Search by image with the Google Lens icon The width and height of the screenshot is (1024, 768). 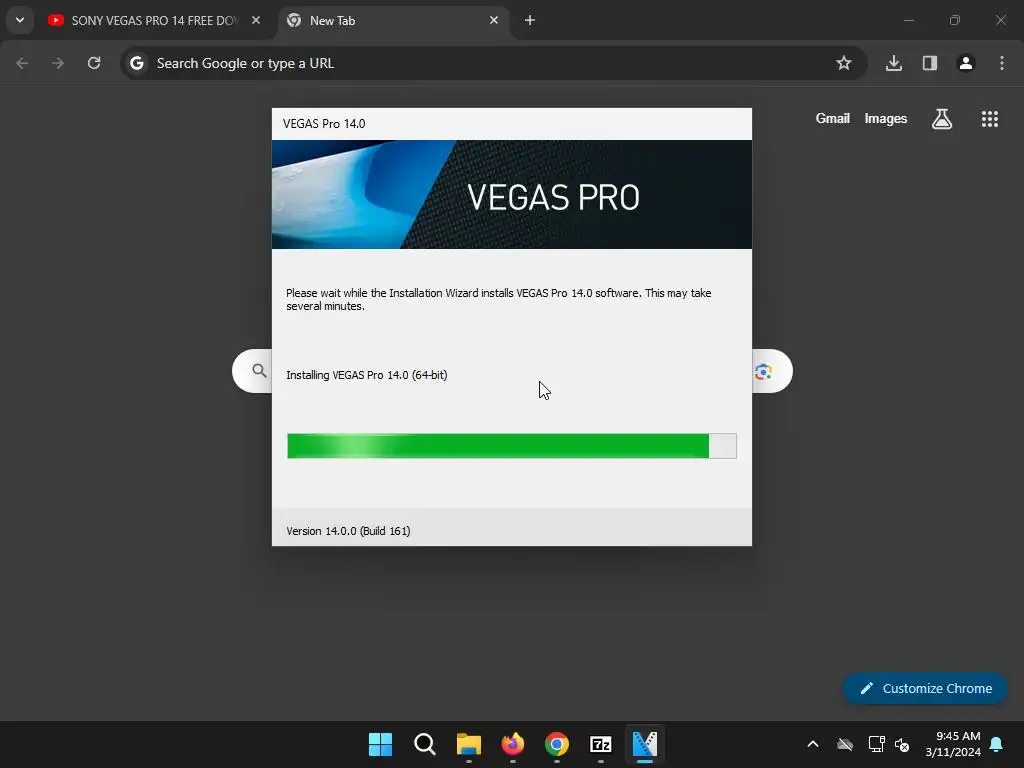763,372
